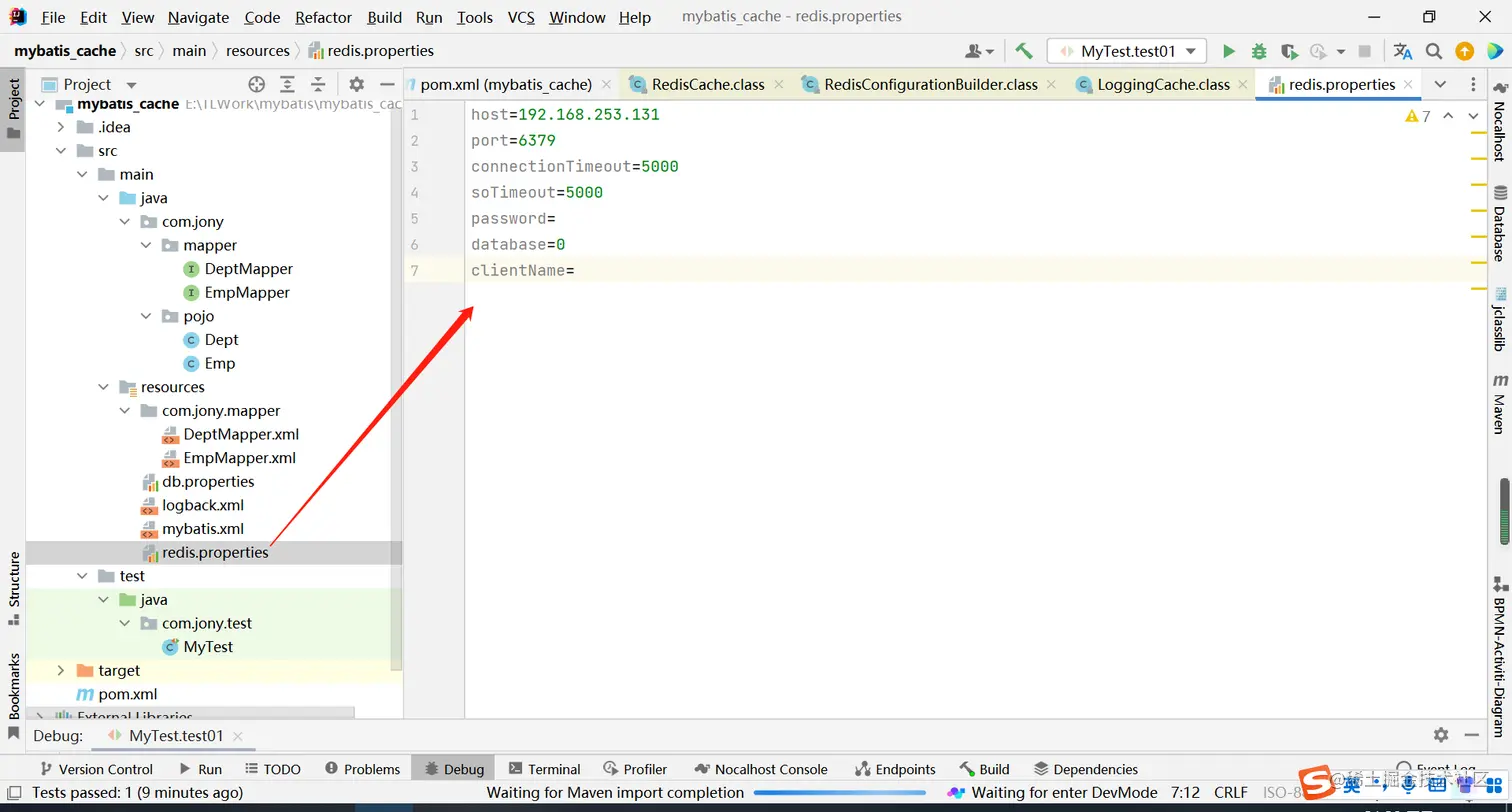Image resolution: width=1512 pixels, height=812 pixels.
Task: Collapse the com.jony.mapper resources folder
Action: click(x=125, y=411)
